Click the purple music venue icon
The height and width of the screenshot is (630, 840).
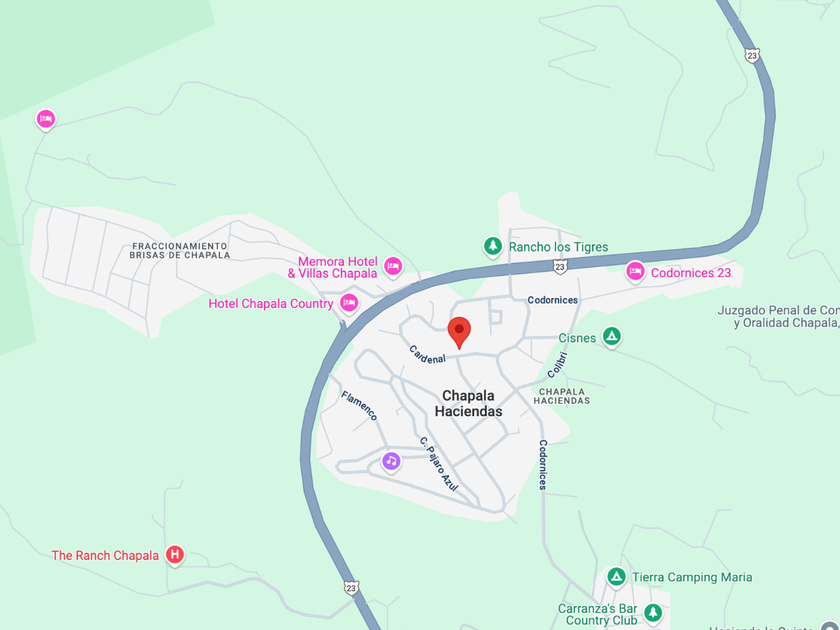[x=391, y=461]
